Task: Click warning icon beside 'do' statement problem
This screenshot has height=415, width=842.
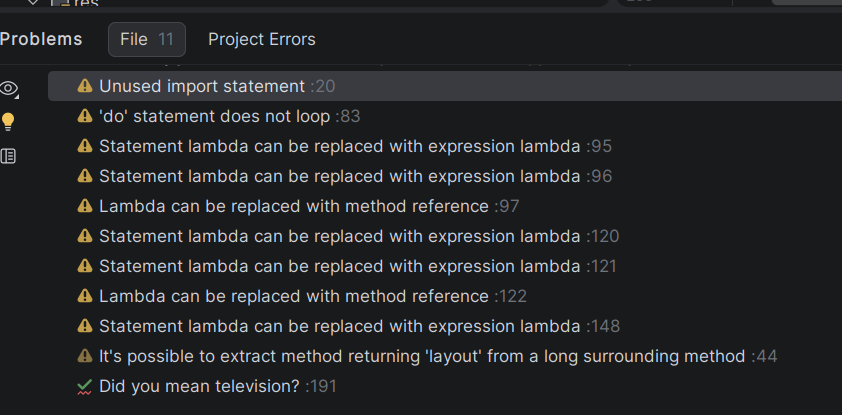Action: click(x=85, y=117)
